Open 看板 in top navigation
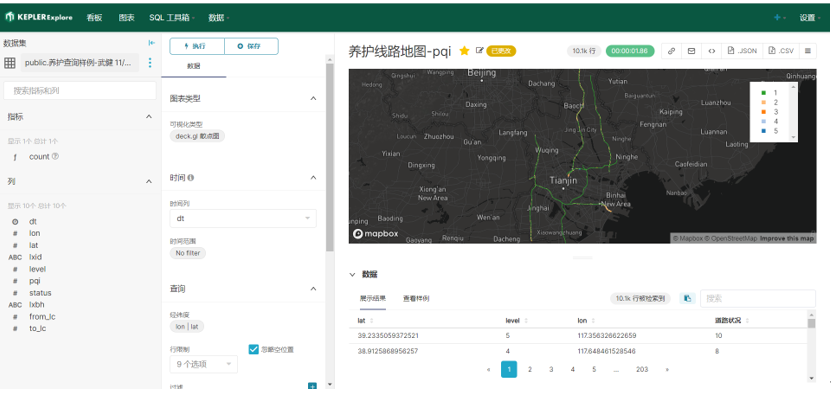Image resolution: width=831 pixels, height=400 pixels. click(94, 17)
